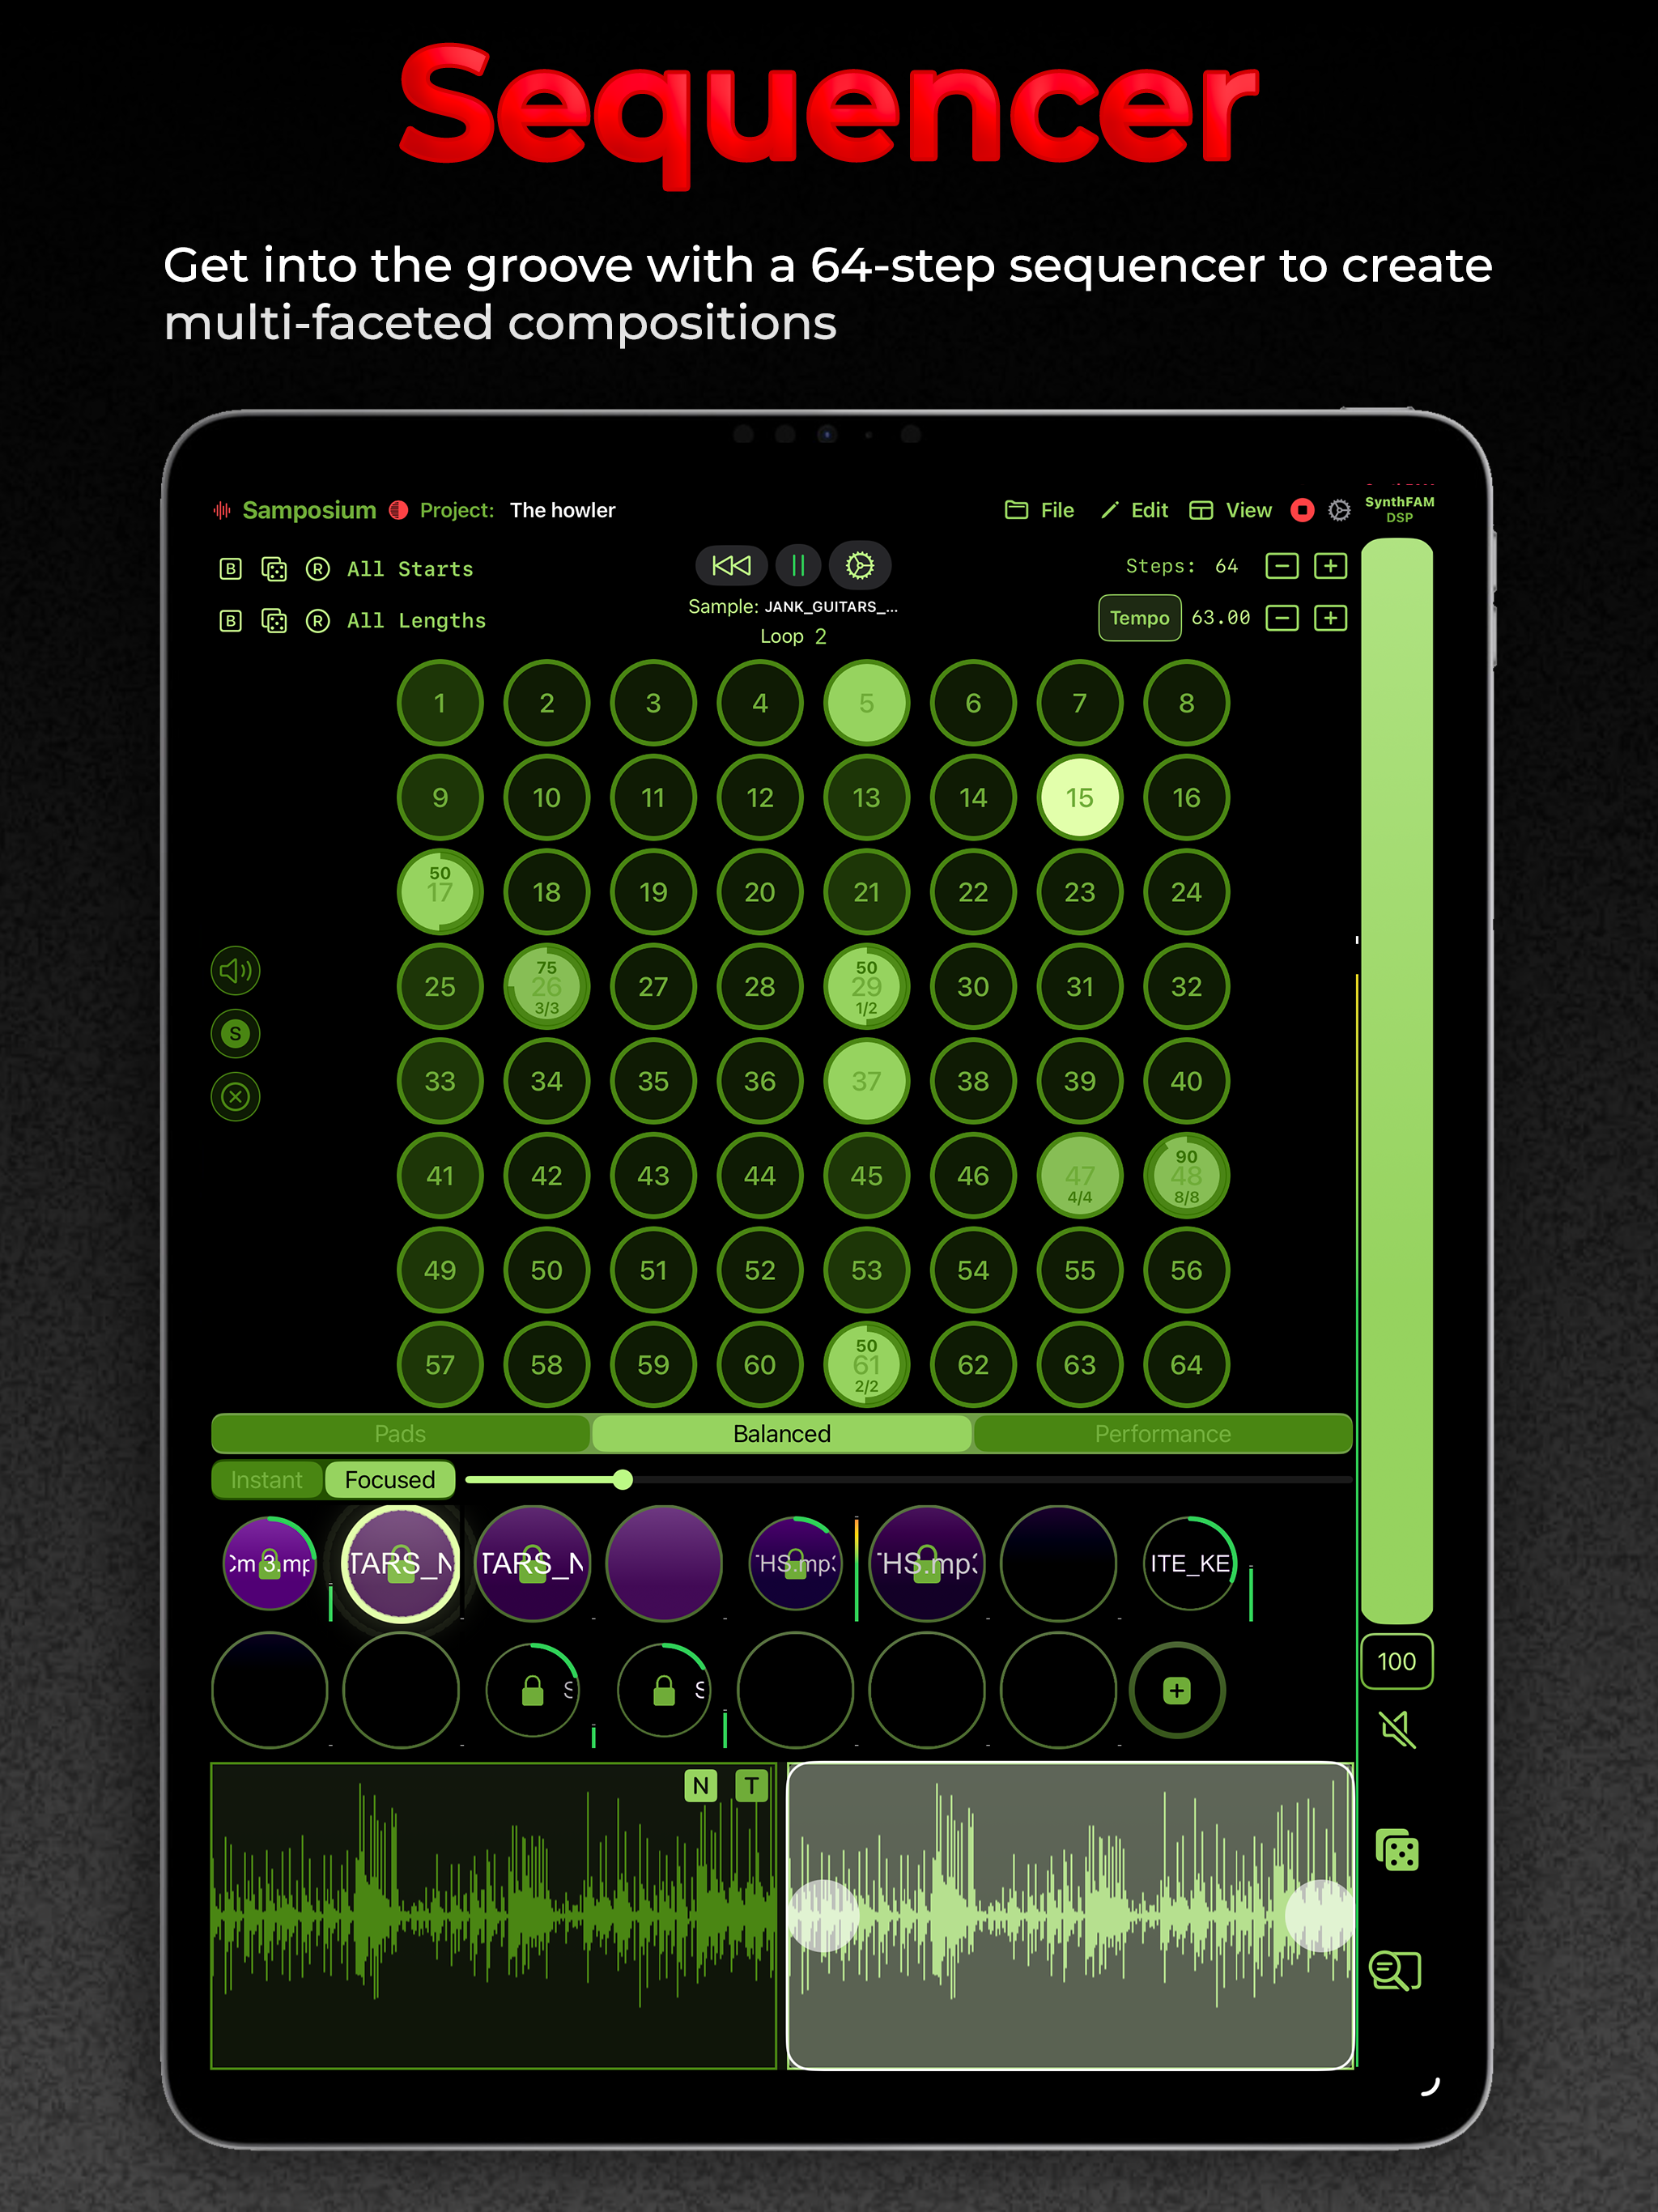Click sequencer step 64
The width and height of the screenshot is (1658, 2212).
(x=1187, y=1365)
